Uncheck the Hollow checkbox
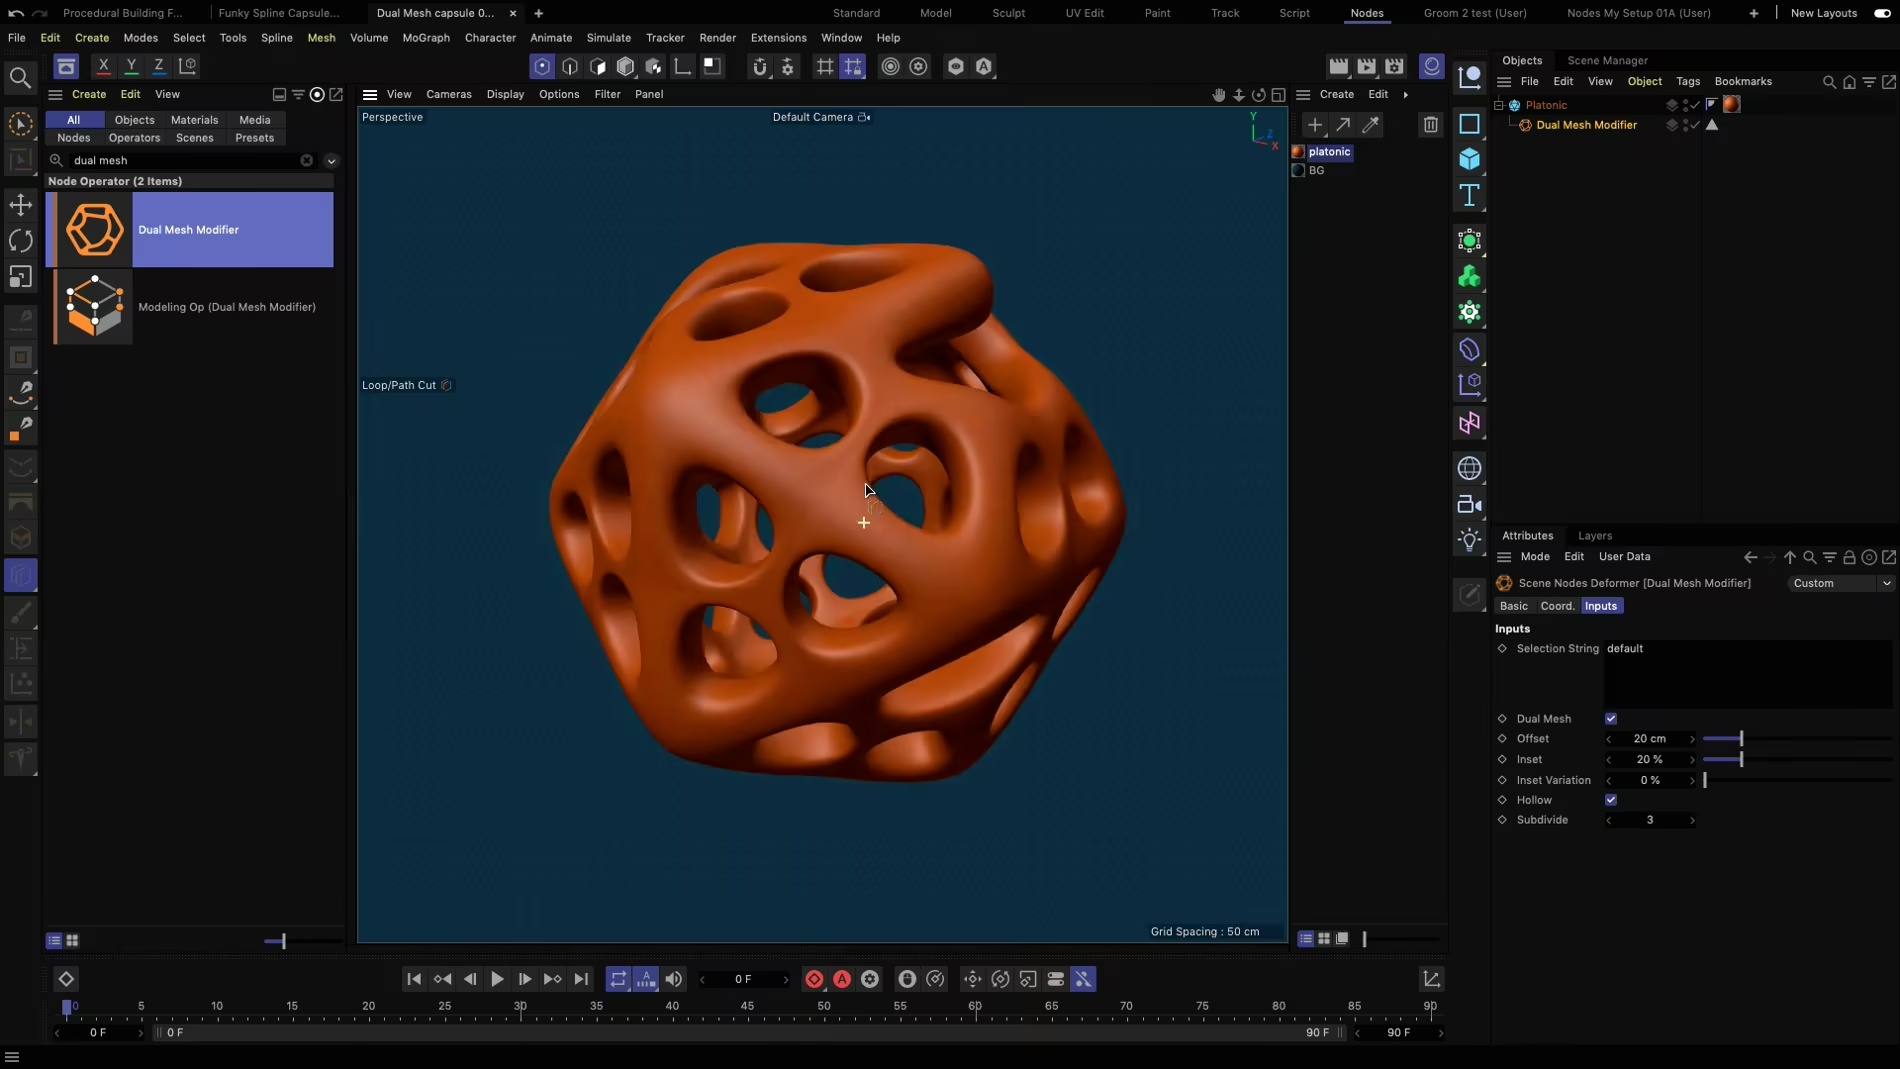The image size is (1900, 1069). 1610,800
